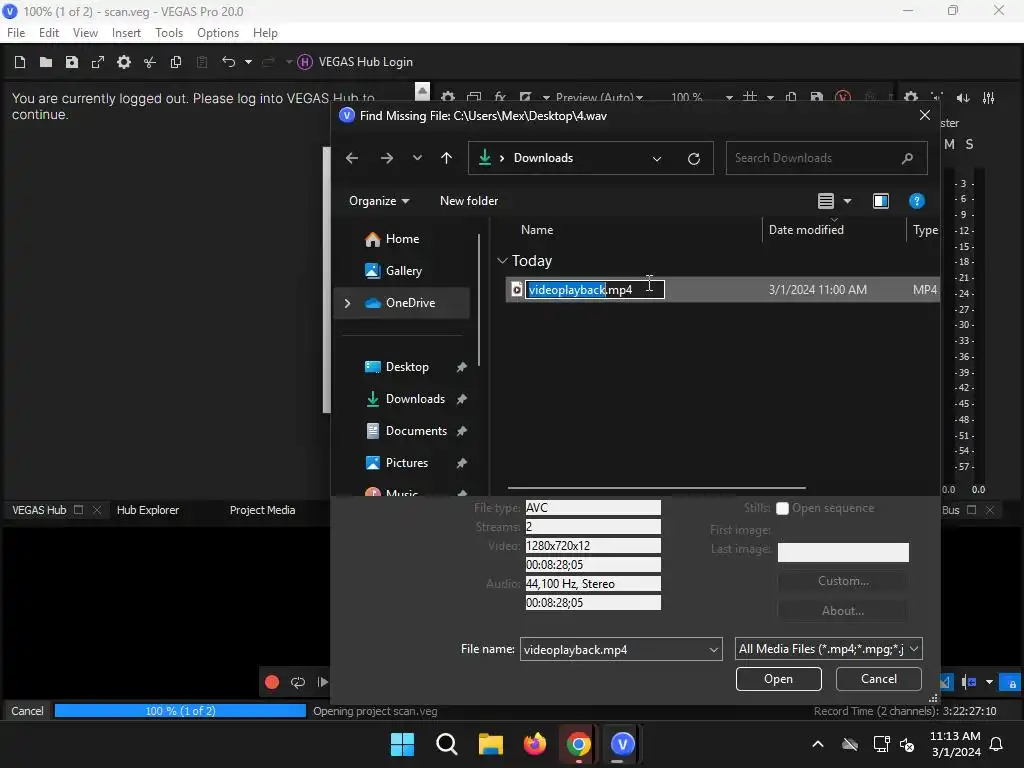Toggle loop playback icon

[298, 682]
